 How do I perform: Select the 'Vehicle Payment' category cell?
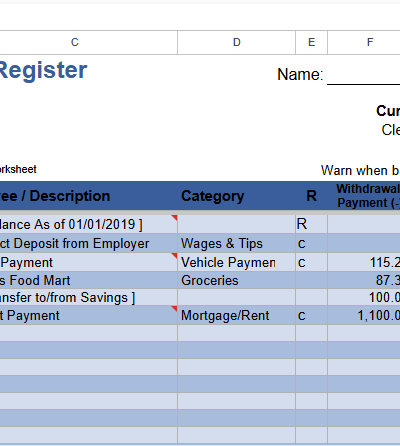point(236,262)
